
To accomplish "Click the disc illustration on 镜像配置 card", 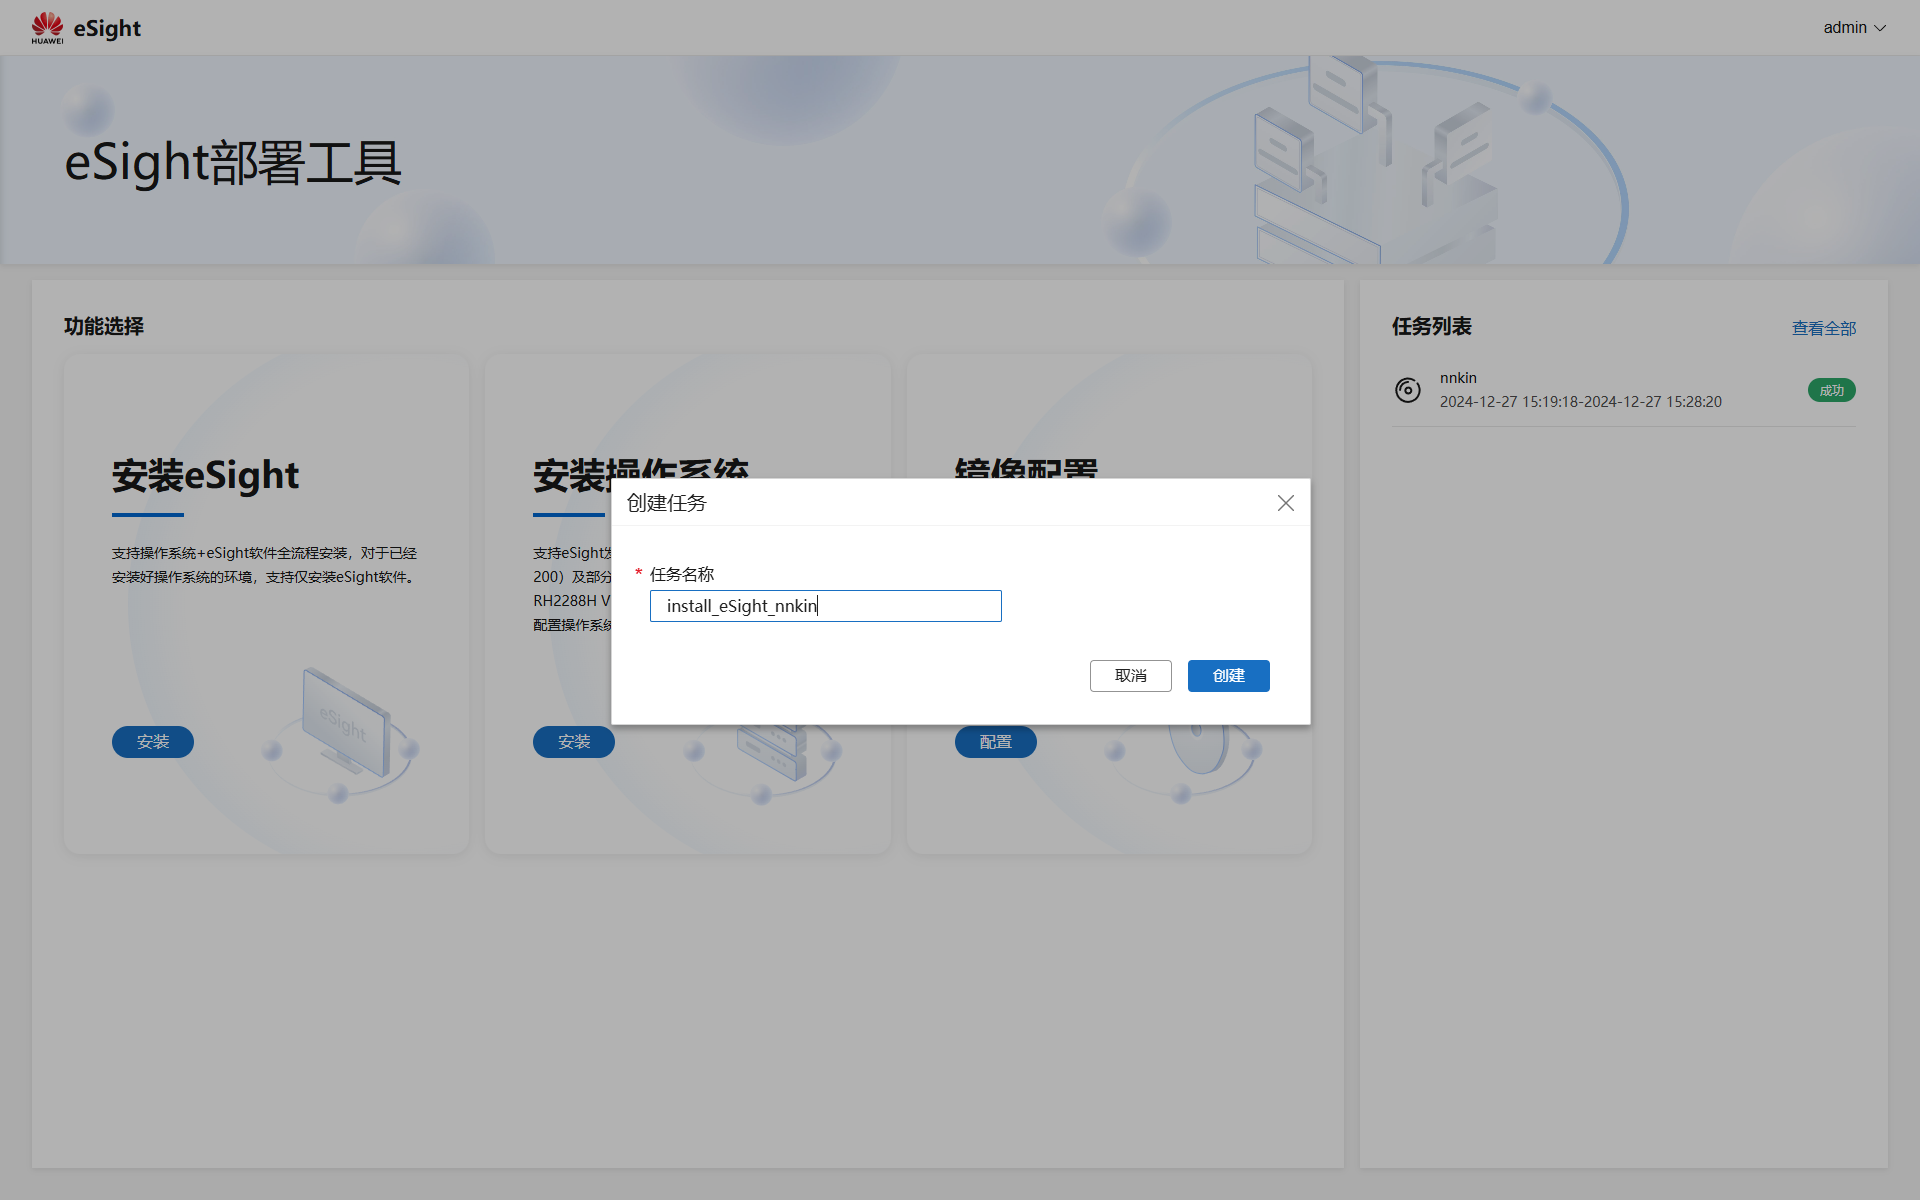I will [x=1200, y=750].
